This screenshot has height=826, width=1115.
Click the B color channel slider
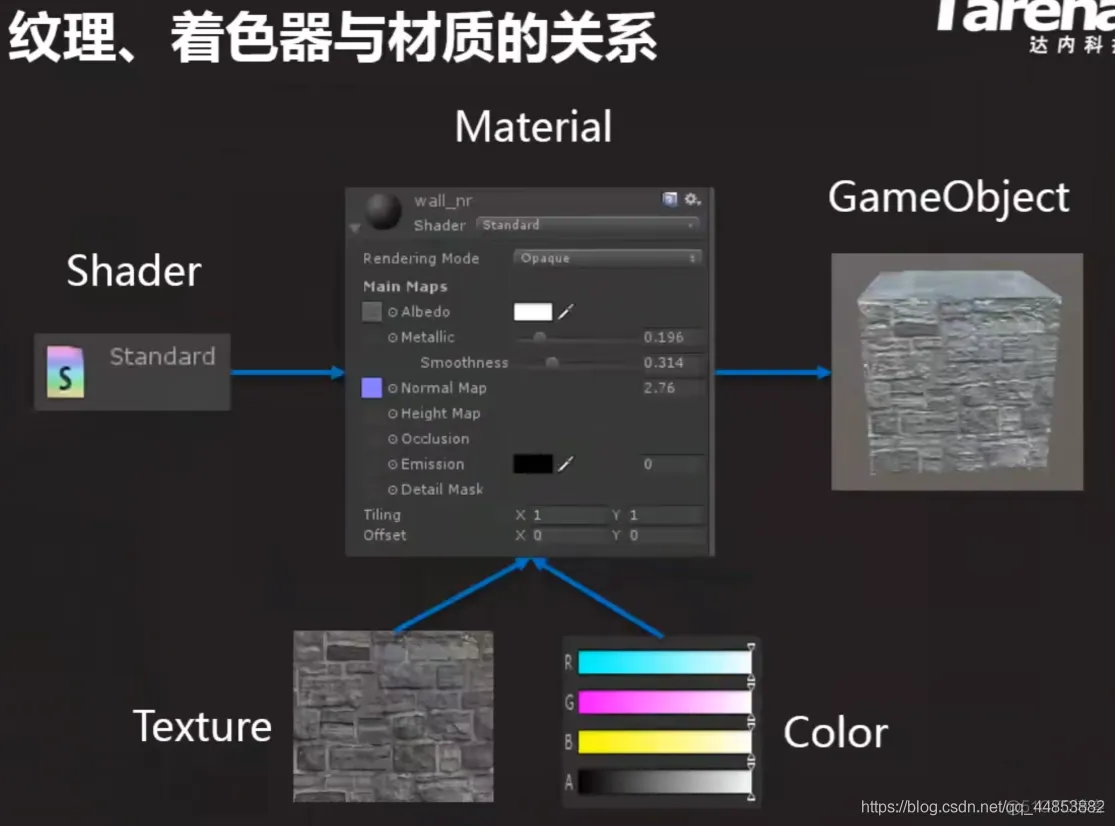(665, 742)
